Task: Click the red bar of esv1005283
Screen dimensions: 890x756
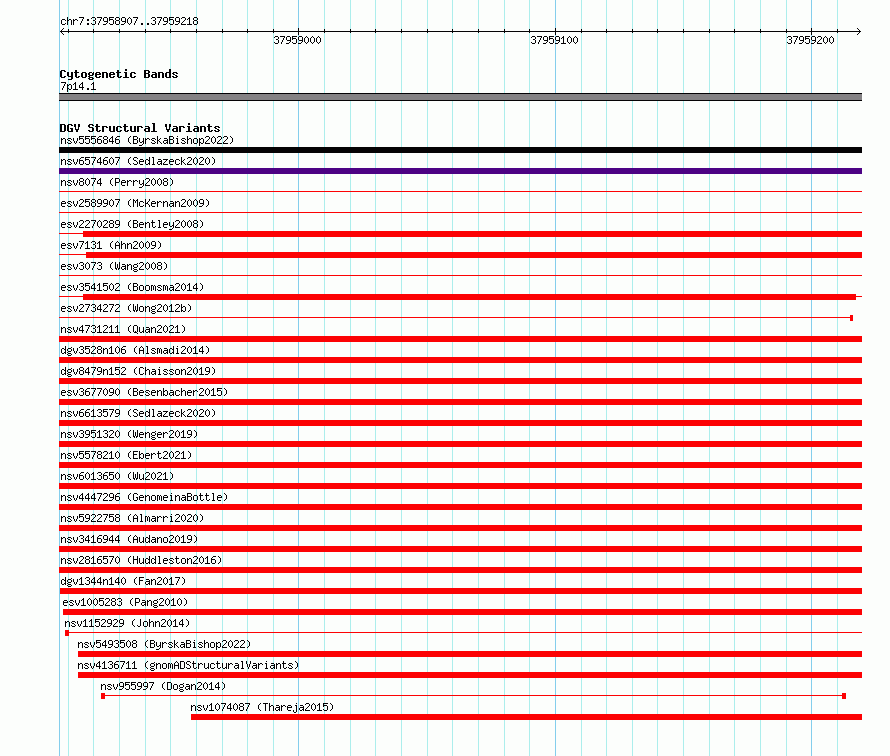Action: click(462, 612)
